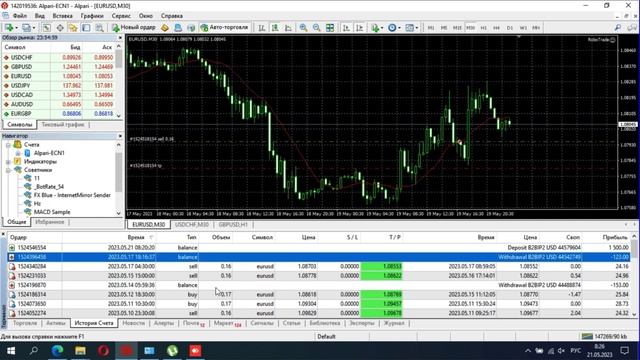This screenshot has width=640, height=360.
Task: Select the _BotRate_54 advisor
Action: pos(49,187)
